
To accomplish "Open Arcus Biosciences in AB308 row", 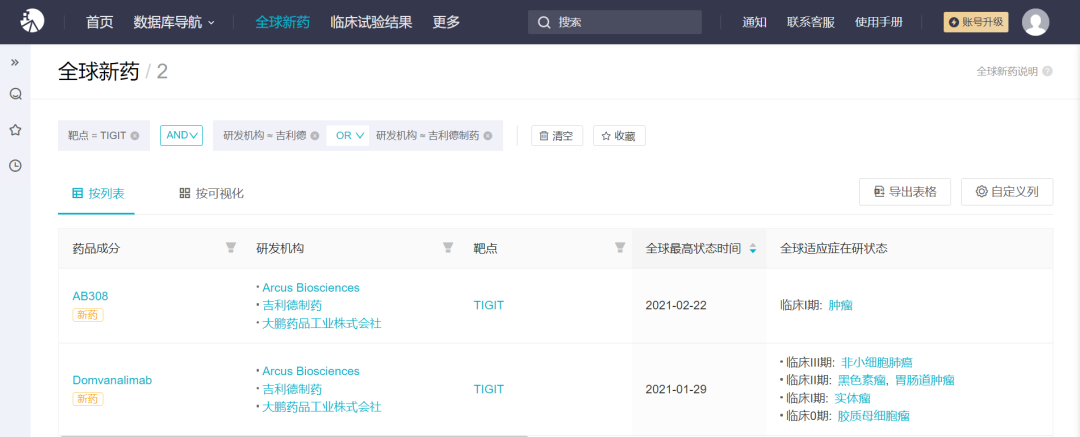I will [x=311, y=287].
